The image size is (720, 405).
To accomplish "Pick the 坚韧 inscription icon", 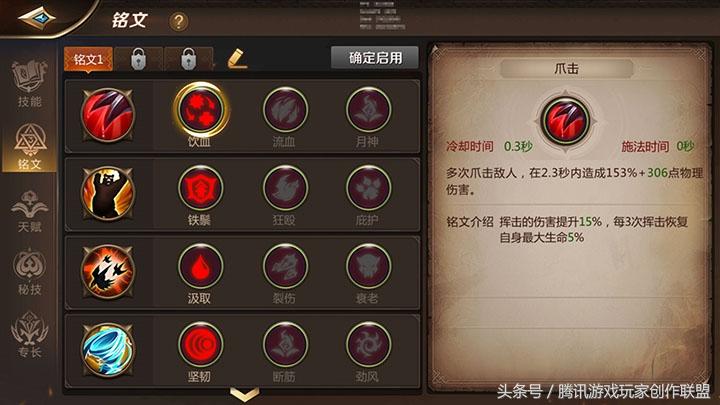I will pyautogui.click(x=200, y=344).
